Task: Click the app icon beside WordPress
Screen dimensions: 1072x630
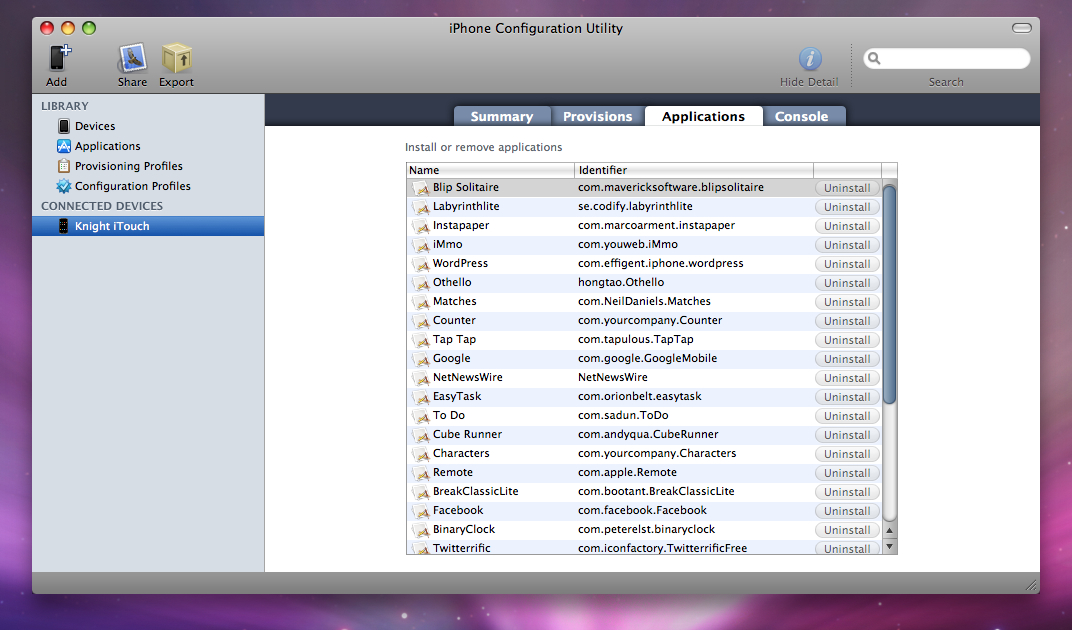Action: [x=420, y=263]
